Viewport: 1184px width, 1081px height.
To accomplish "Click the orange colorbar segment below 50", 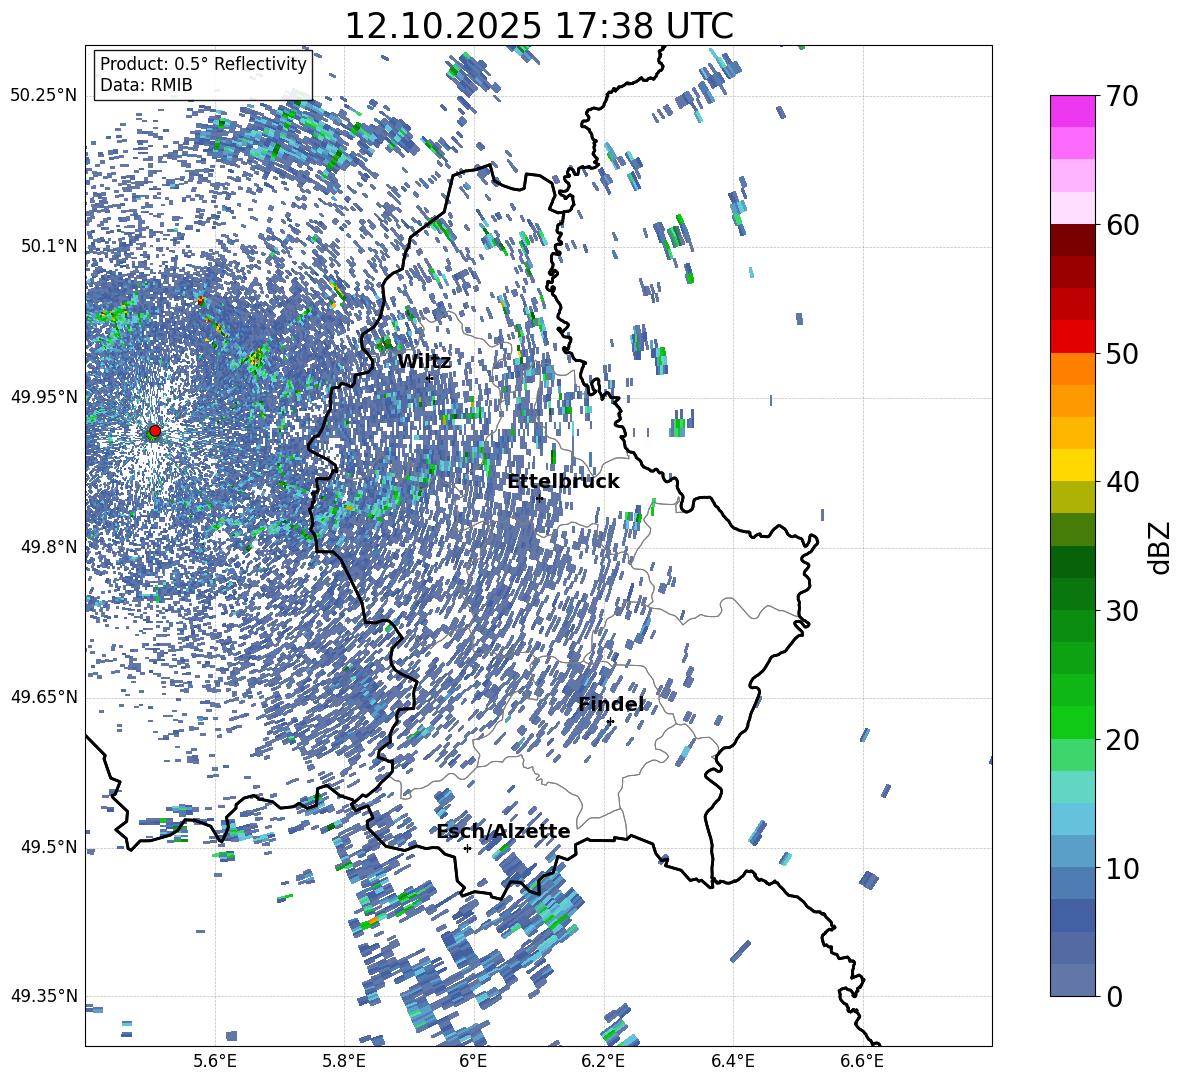I will [1072, 369].
